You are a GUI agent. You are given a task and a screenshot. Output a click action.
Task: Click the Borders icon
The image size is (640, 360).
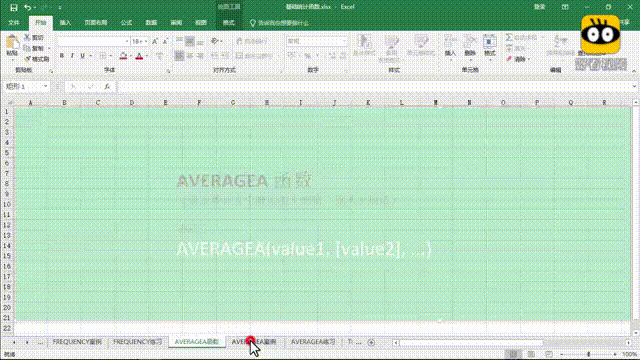103,56
